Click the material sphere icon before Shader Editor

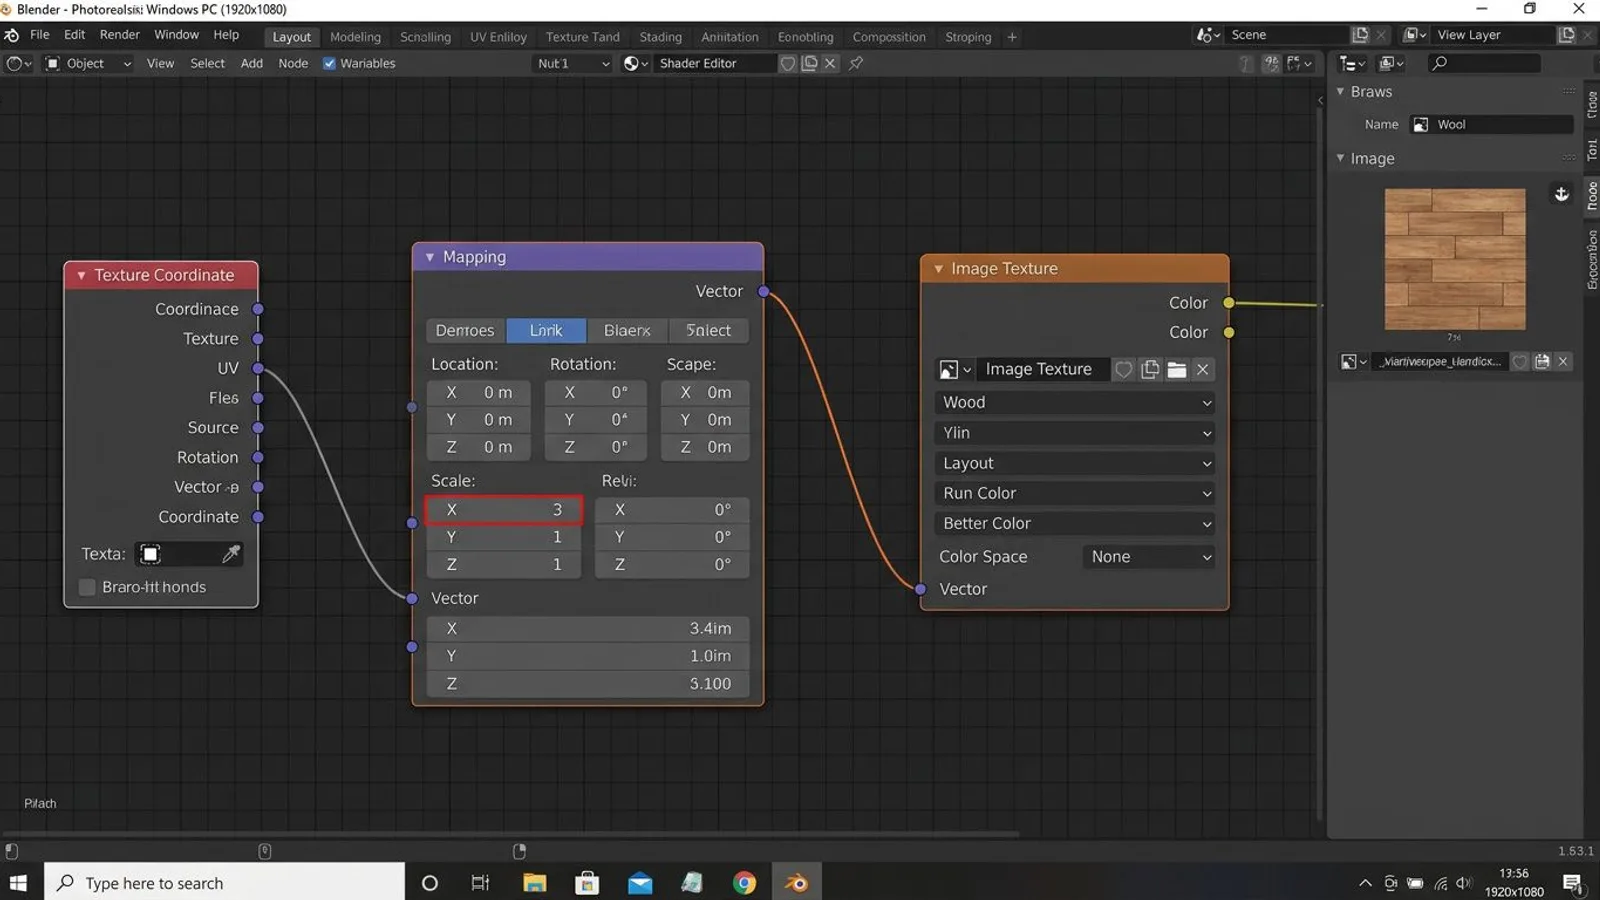pyautogui.click(x=631, y=63)
